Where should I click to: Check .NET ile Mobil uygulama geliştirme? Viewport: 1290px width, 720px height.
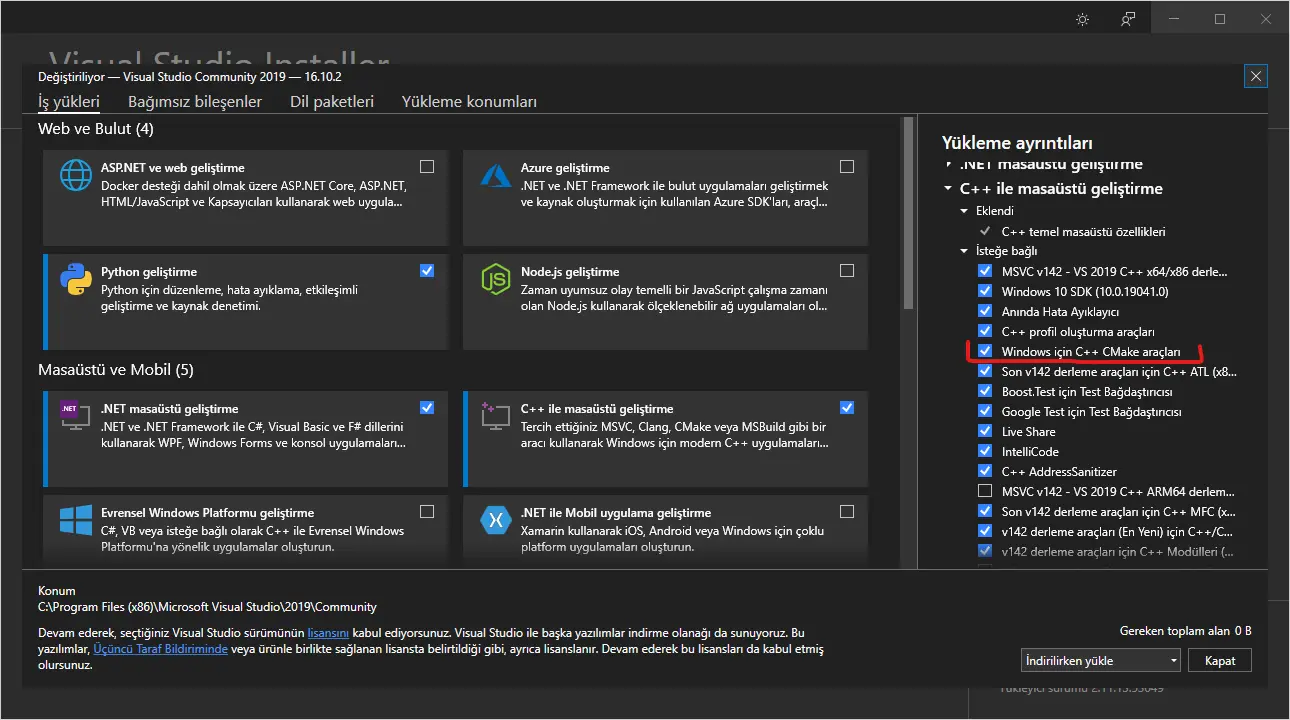(847, 512)
